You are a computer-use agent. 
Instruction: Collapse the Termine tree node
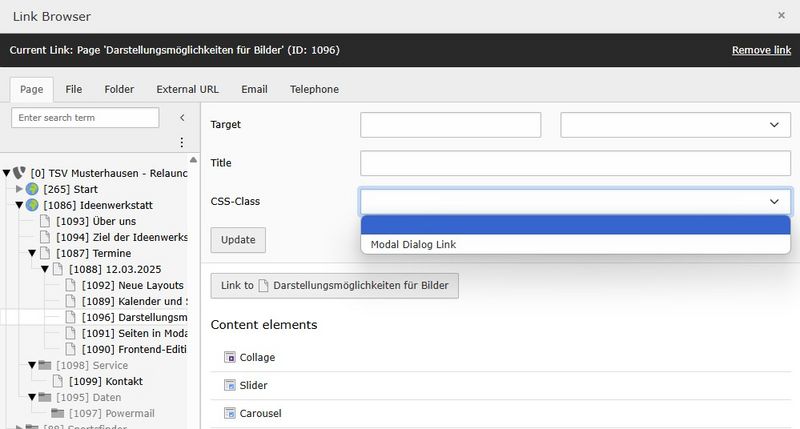32,253
